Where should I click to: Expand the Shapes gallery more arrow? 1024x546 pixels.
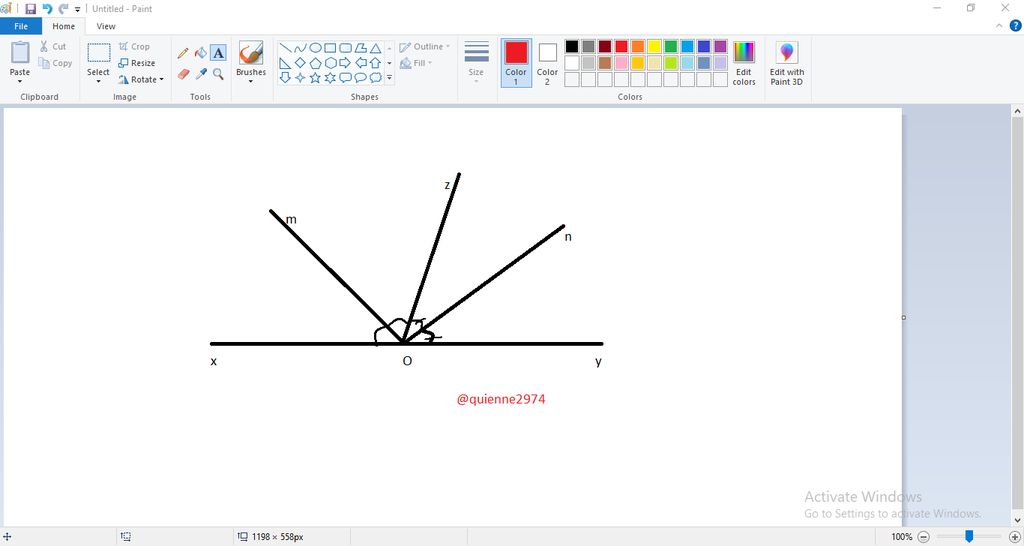[x=389, y=78]
